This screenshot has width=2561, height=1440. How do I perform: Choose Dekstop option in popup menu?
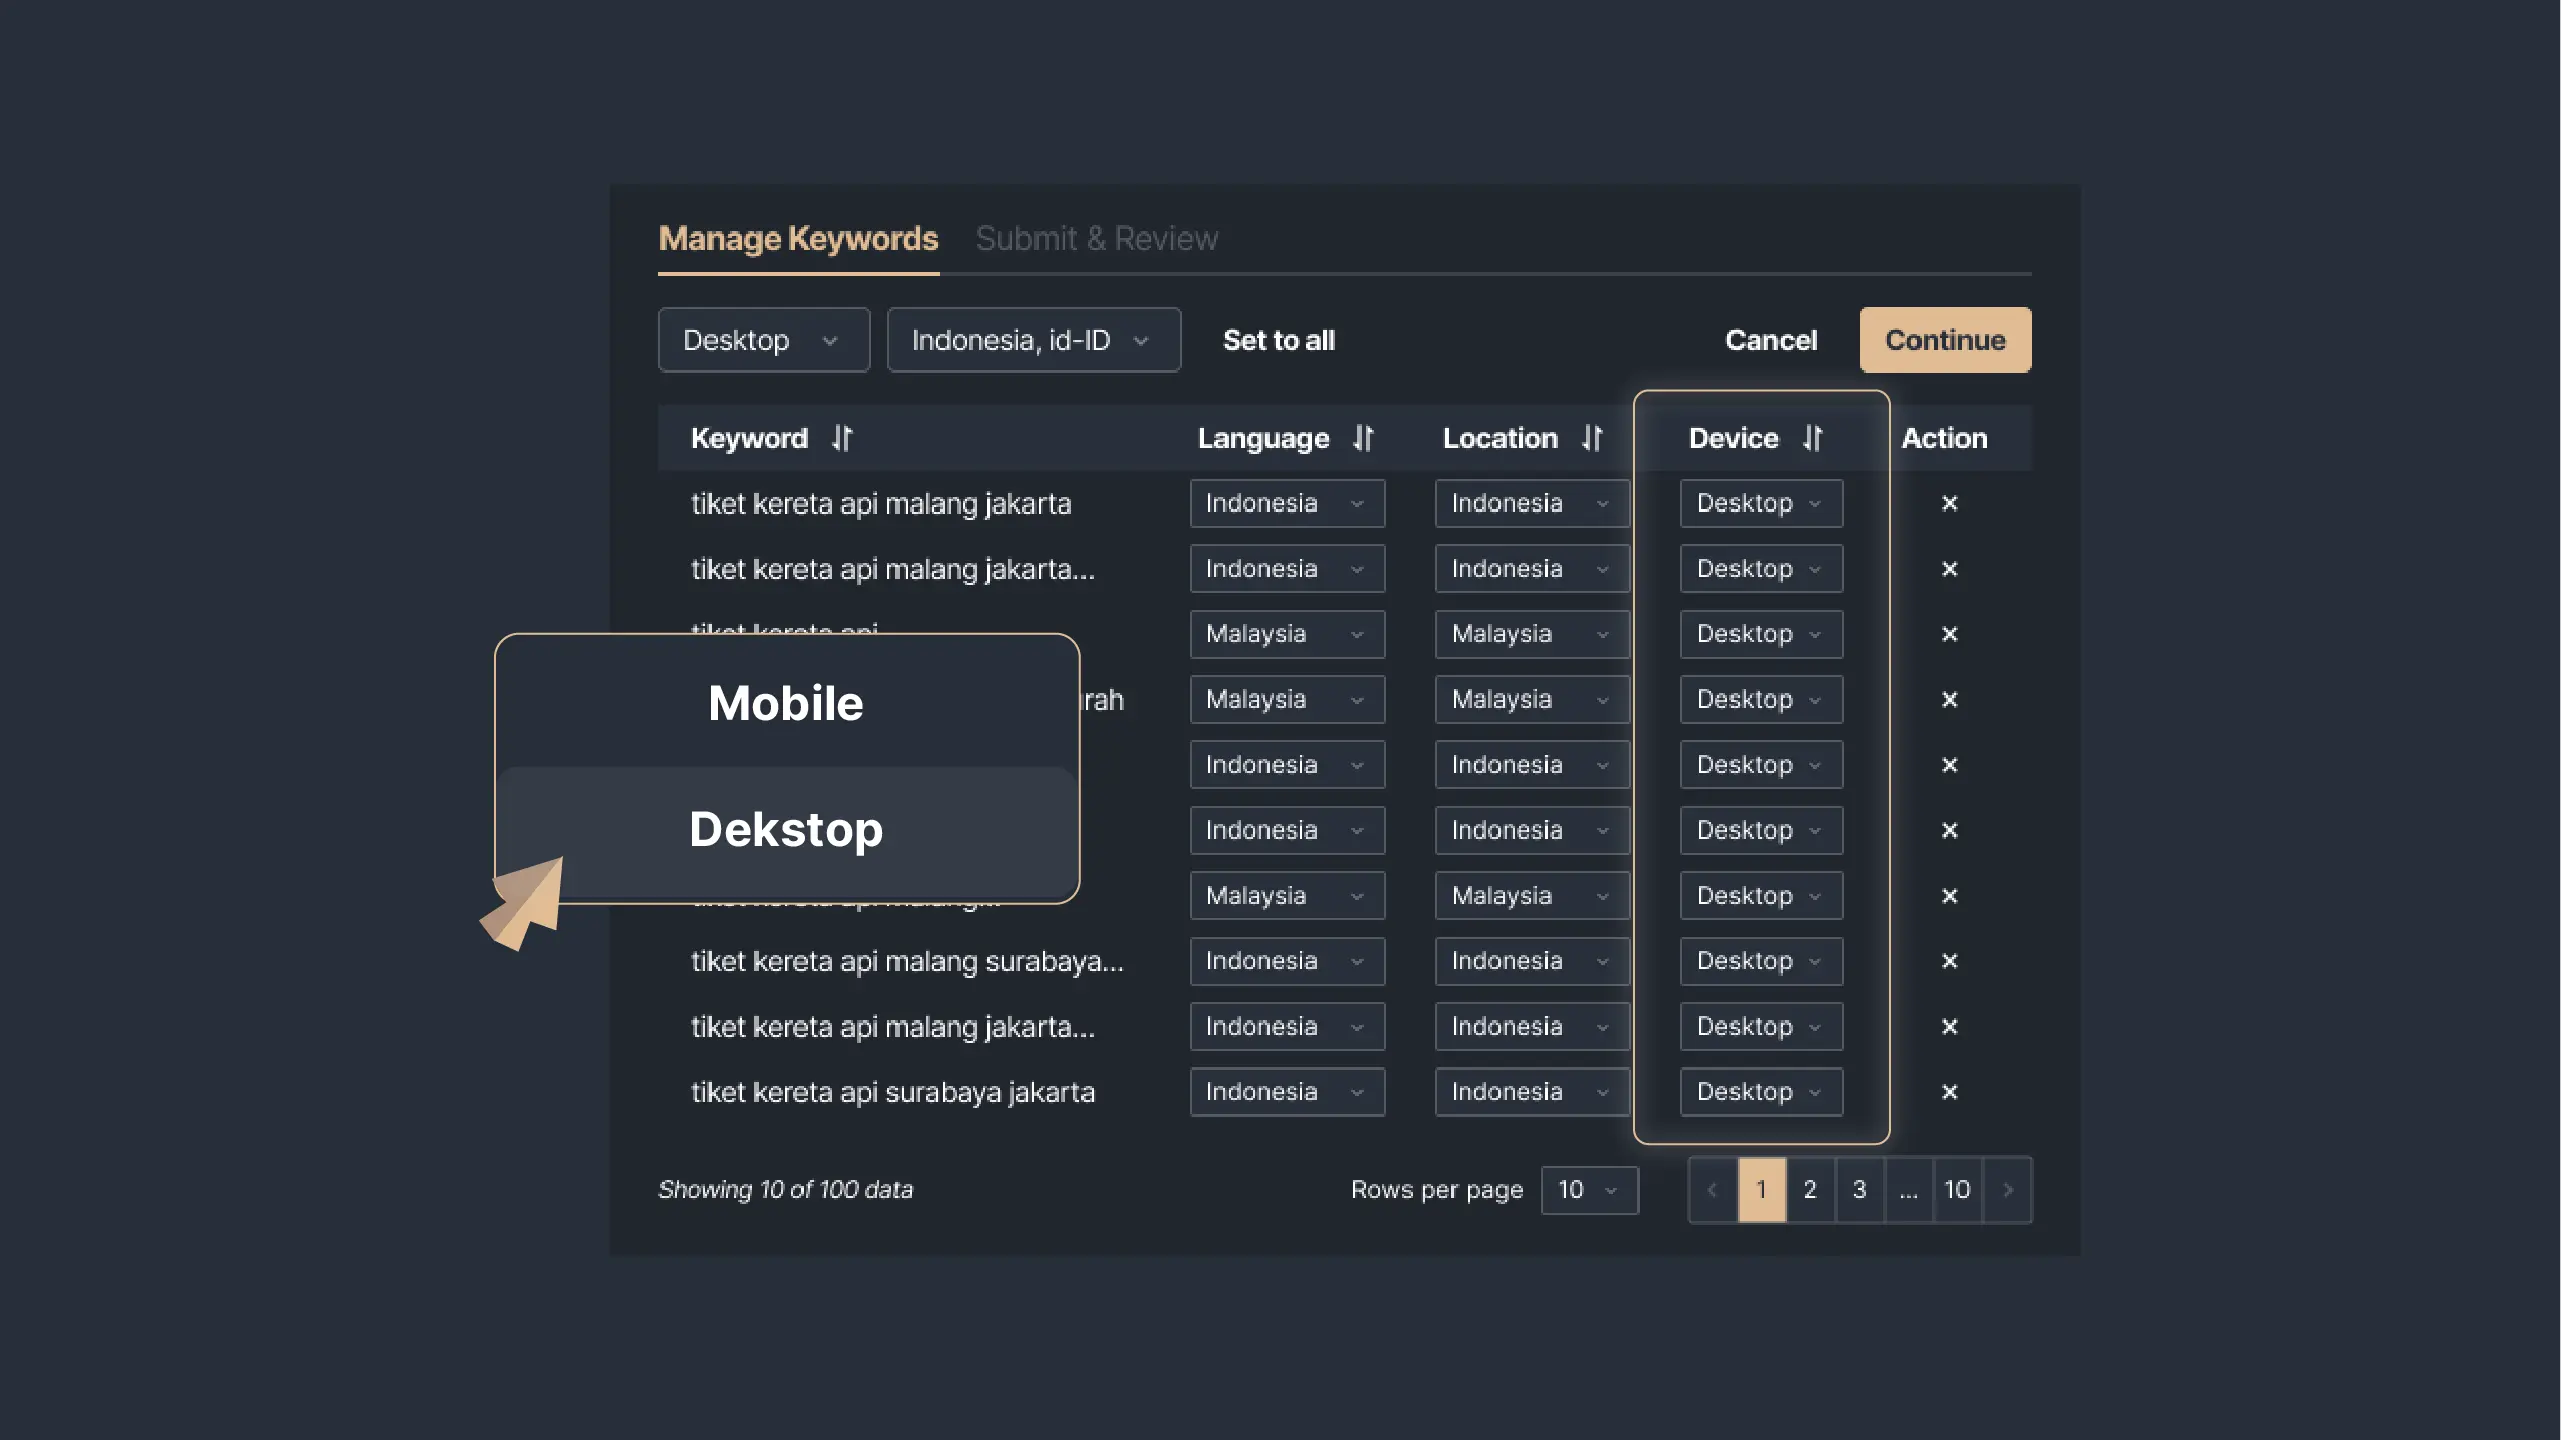pyautogui.click(x=786, y=830)
